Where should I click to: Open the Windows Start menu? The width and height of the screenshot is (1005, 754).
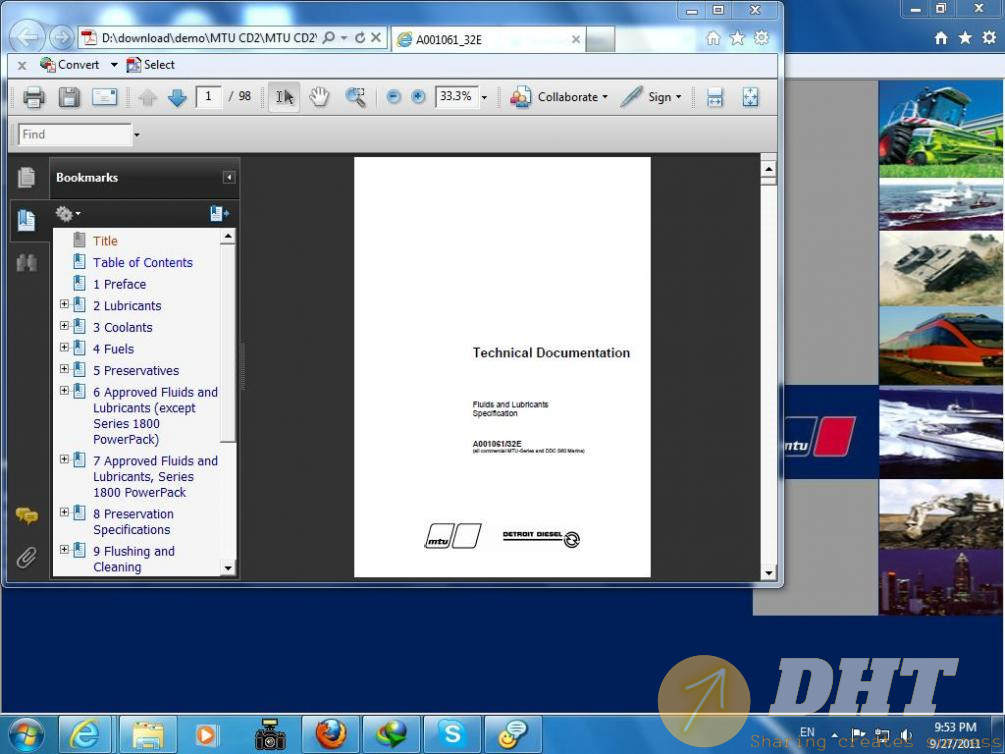click(26, 734)
